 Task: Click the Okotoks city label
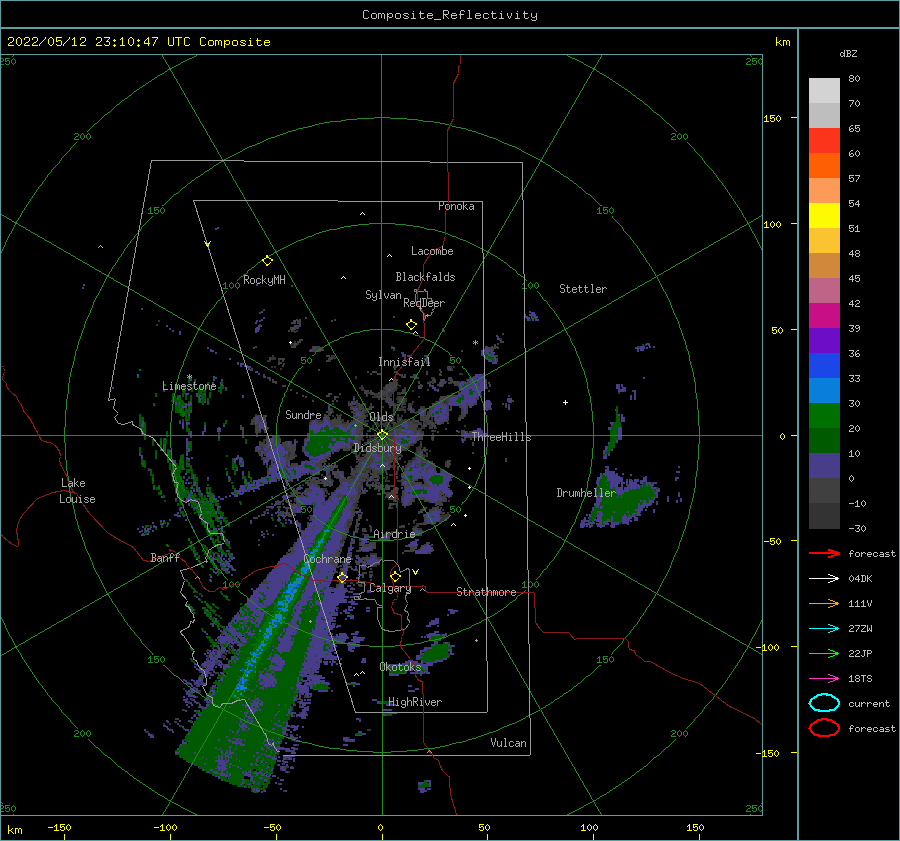[400, 667]
